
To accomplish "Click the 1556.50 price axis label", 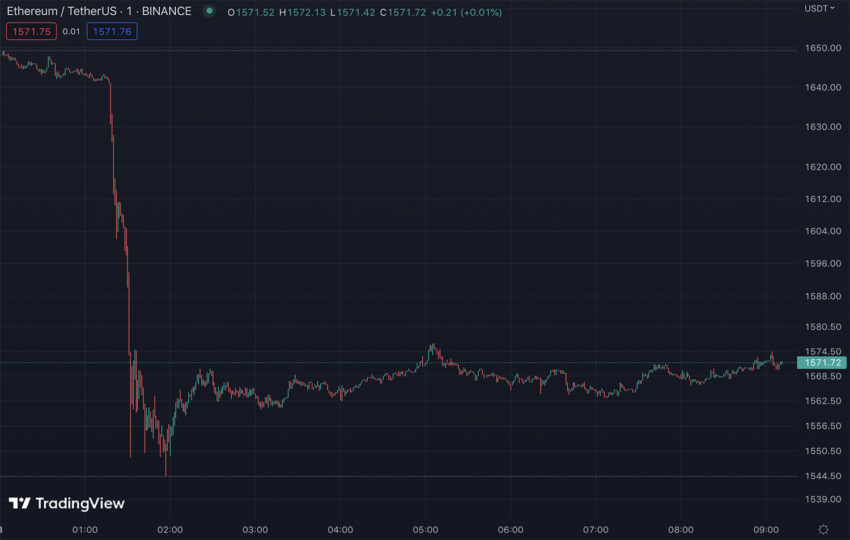I will (823, 426).
